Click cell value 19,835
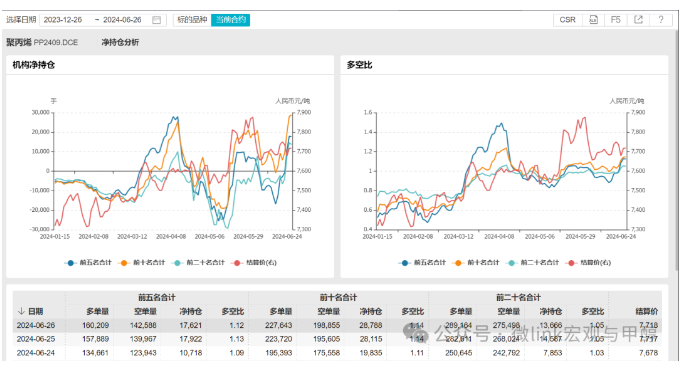This screenshot has height=365, width=683. pos(371,353)
